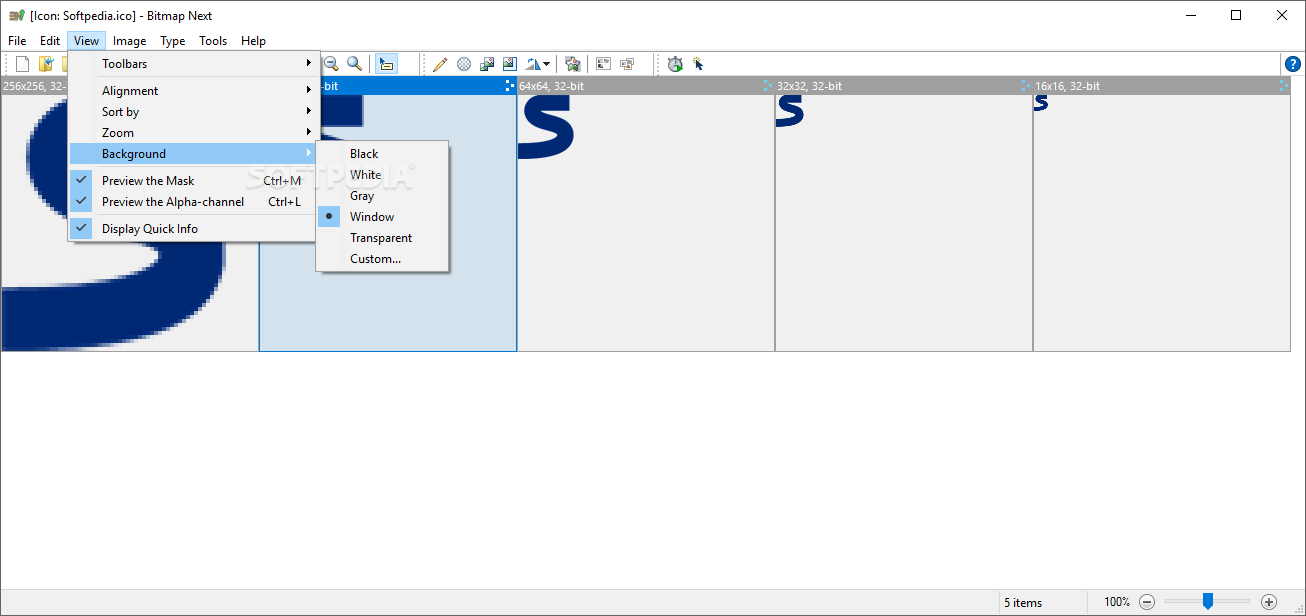Click the open file with arrow icon
Viewport: 1306px width, 616px height.
click(x=45, y=64)
